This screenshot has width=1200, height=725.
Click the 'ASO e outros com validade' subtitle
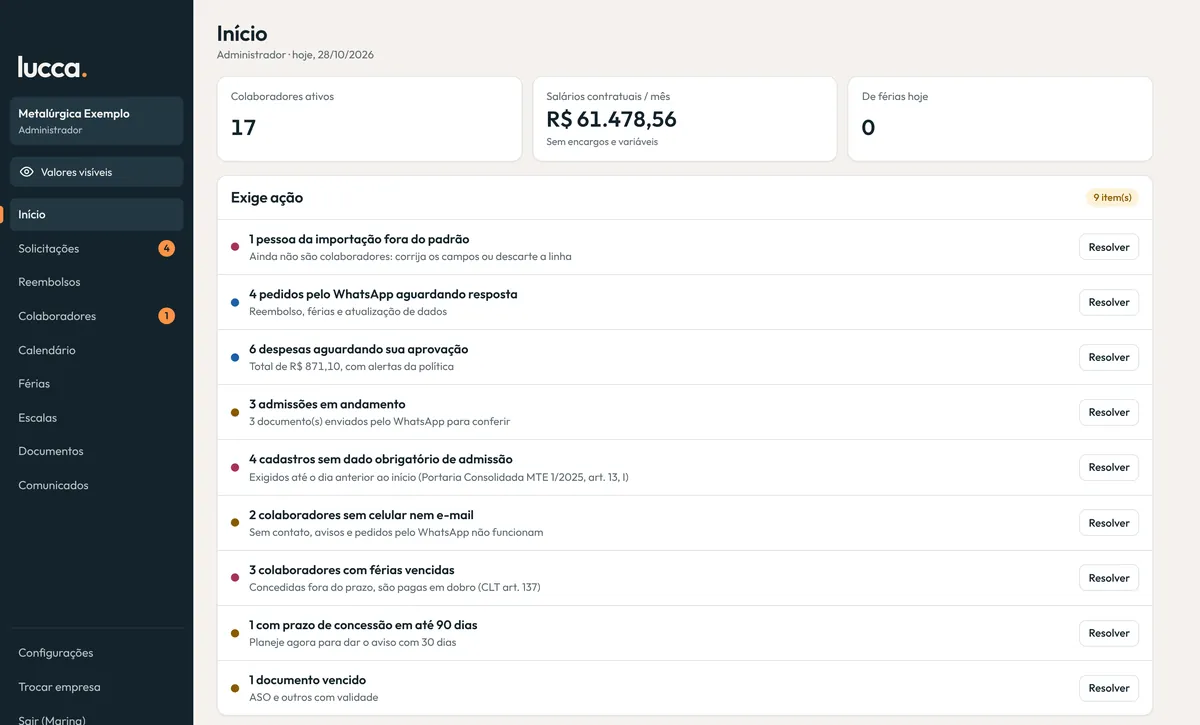coord(313,697)
